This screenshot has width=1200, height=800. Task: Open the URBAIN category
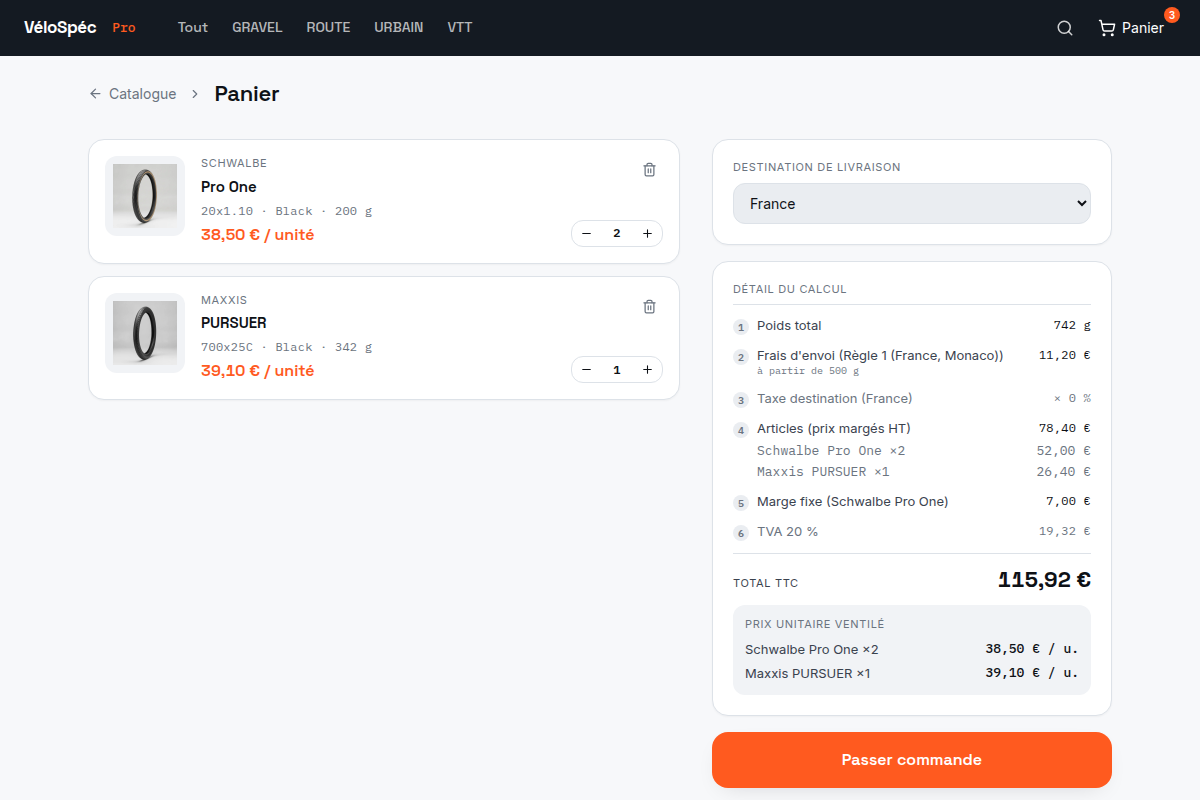pyautogui.click(x=399, y=28)
